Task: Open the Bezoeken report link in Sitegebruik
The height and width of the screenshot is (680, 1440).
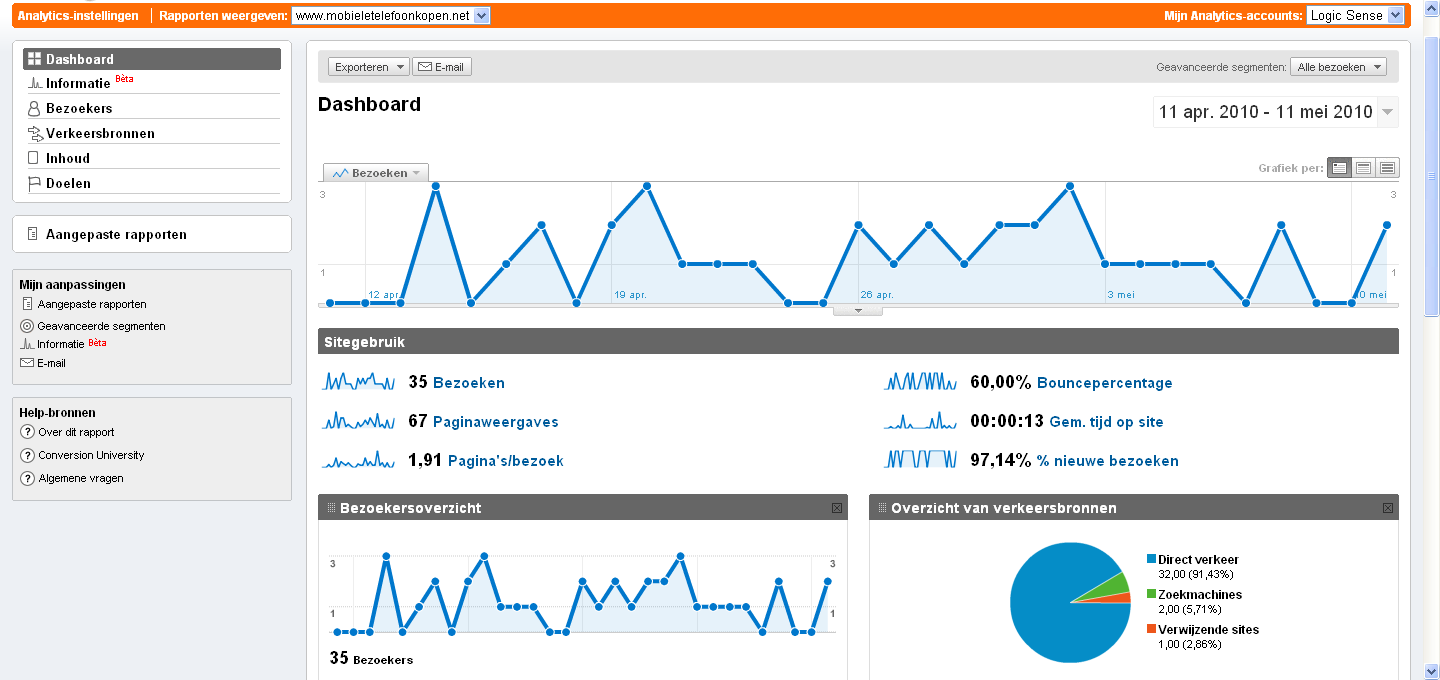Action: coord(469,383)
